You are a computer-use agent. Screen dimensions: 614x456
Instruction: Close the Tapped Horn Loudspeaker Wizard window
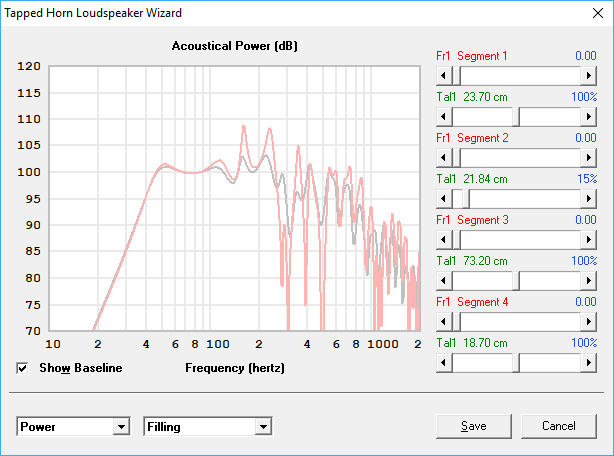tap(598, 13)
